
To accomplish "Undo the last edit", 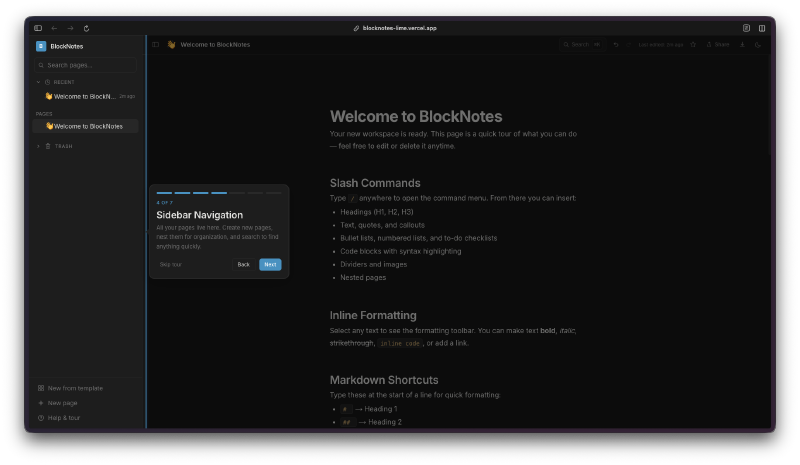I will pyautogui.click(x=616, y=44).
